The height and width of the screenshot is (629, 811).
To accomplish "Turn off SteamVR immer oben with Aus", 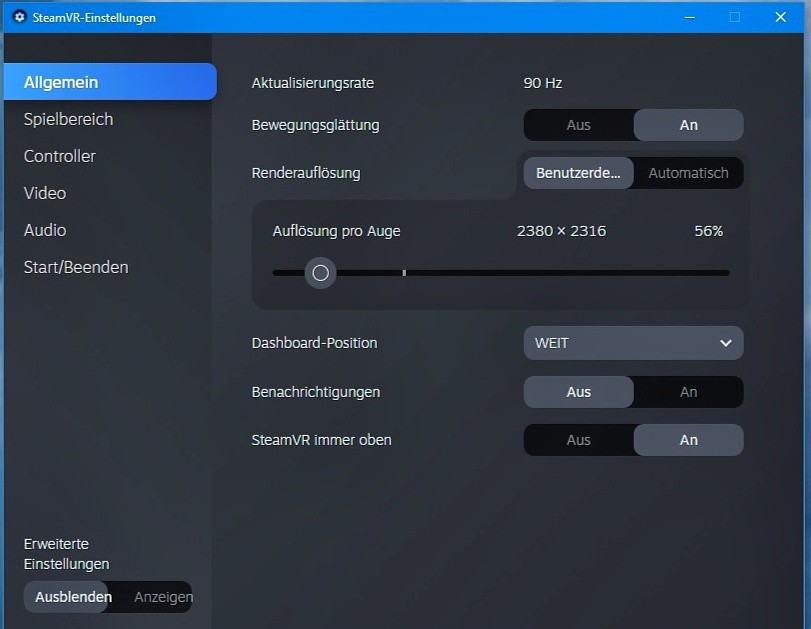I will click(578, 440).
